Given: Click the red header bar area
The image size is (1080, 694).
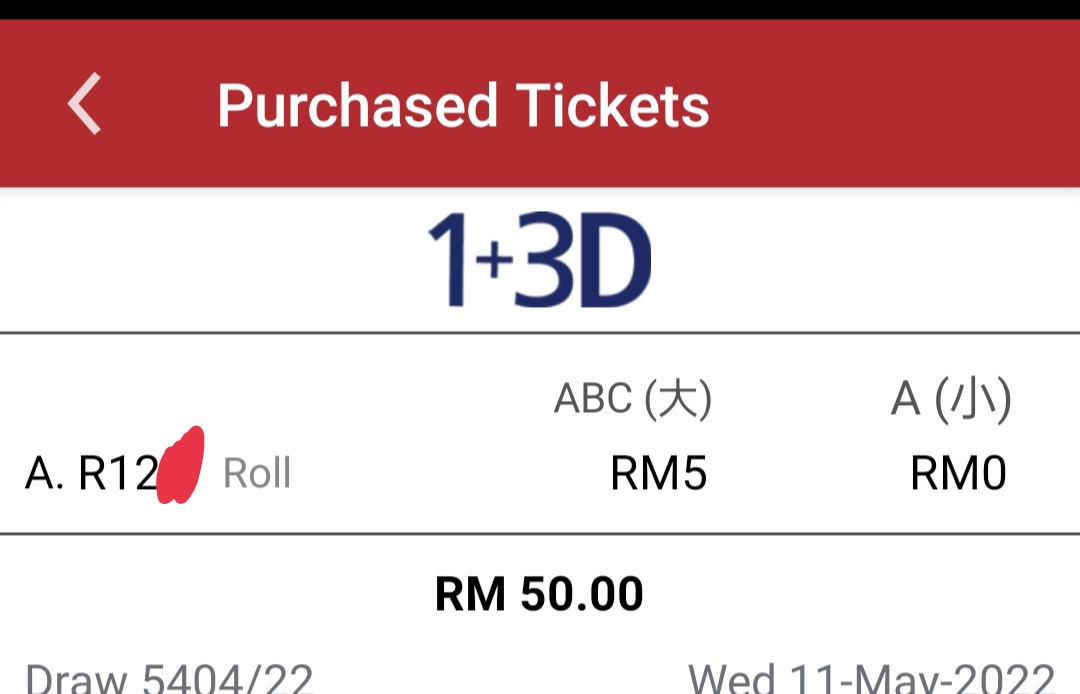Looking at the screenshot, I should (x=540, y=103).
